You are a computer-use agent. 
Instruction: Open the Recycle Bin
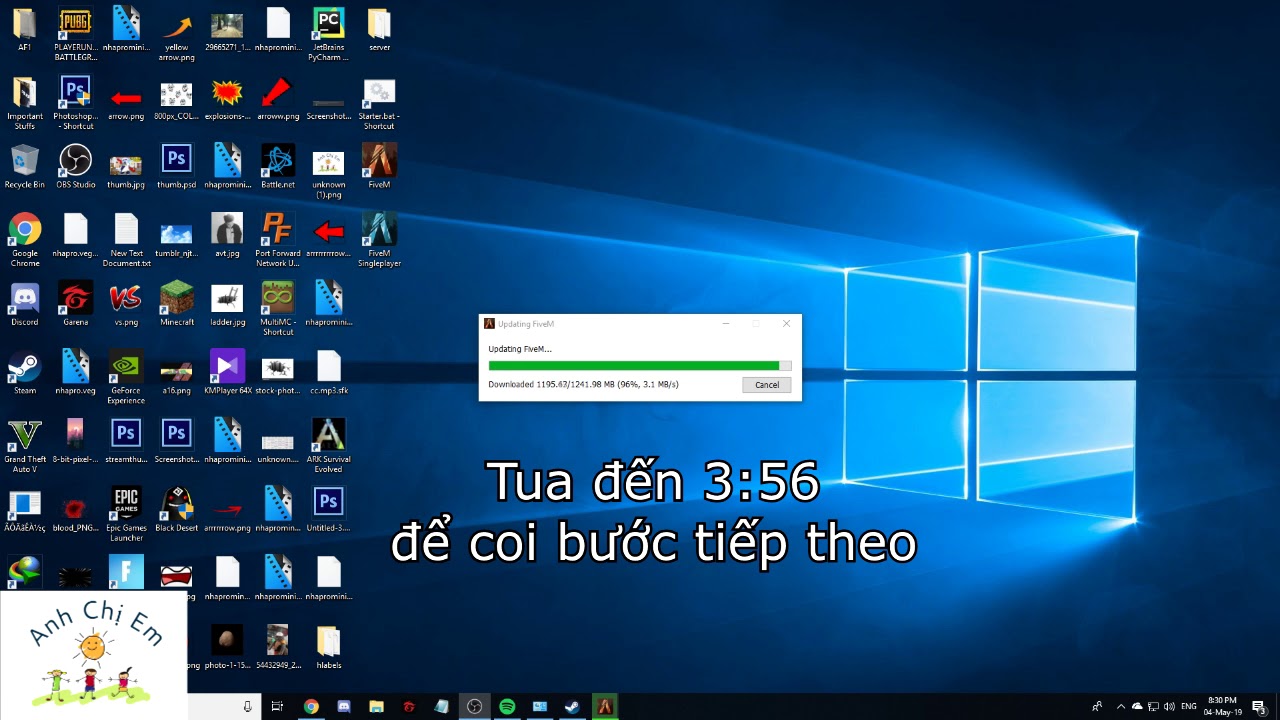click(x=24, y=166)
